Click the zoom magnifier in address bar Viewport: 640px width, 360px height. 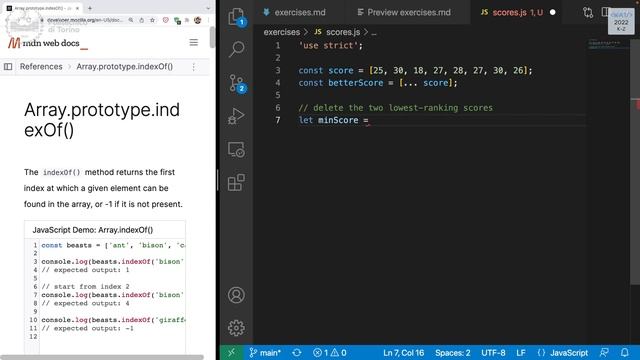[x=131, y=20]
